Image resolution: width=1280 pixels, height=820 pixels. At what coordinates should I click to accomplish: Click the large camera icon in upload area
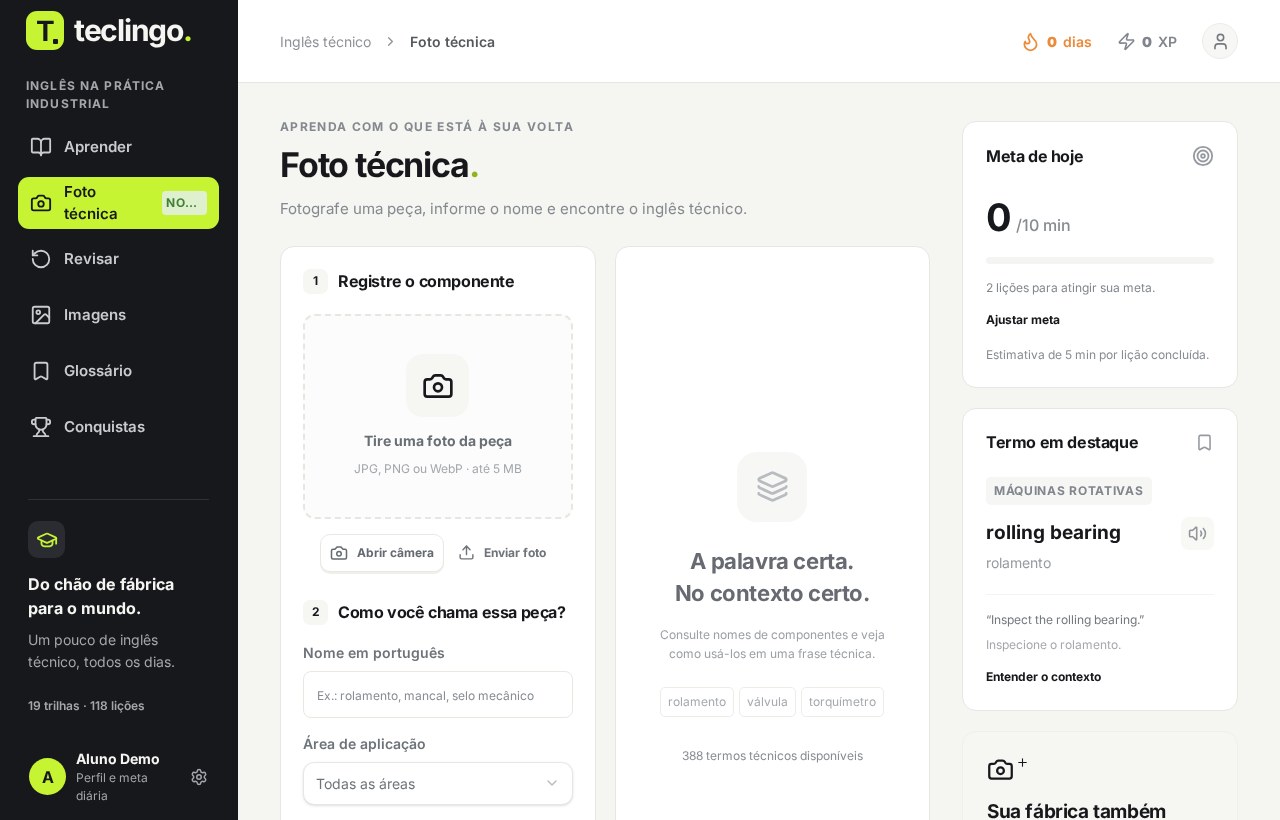[x=438, y=386]
